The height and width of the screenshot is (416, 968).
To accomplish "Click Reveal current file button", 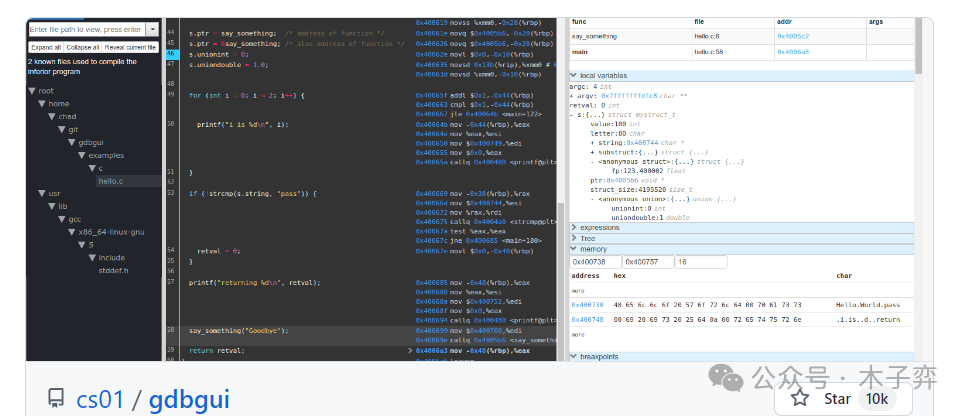I will [130, 47].
